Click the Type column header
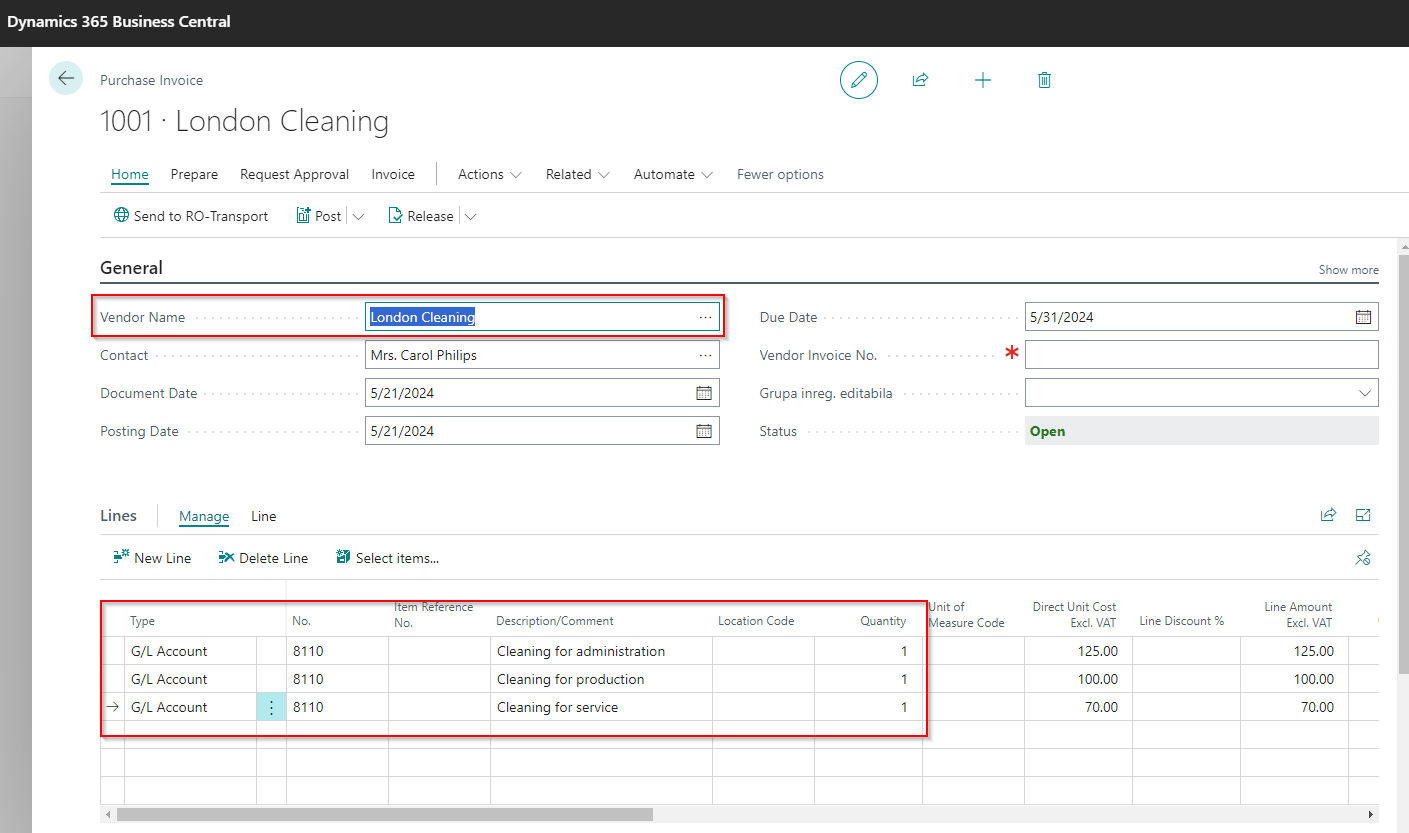This screenshot has width=1409, height=833. [x=143, y=621]
